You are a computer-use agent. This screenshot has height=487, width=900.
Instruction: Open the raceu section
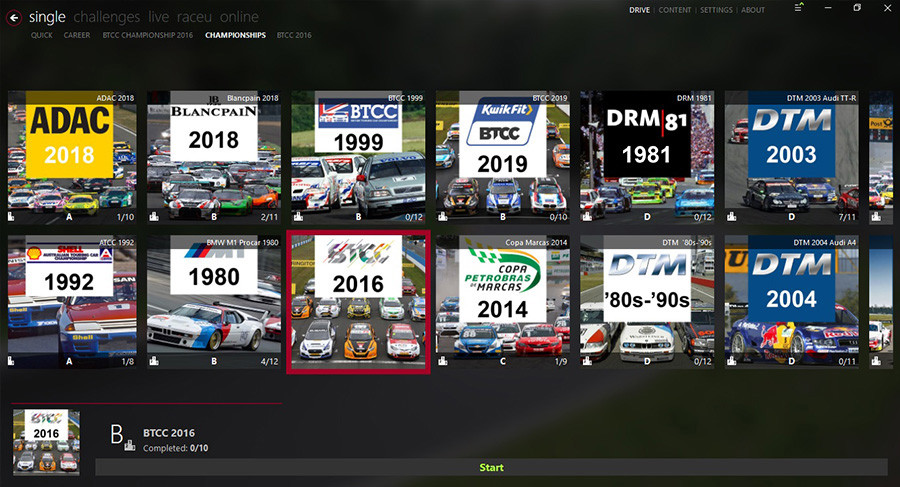(x=194, y=17)
